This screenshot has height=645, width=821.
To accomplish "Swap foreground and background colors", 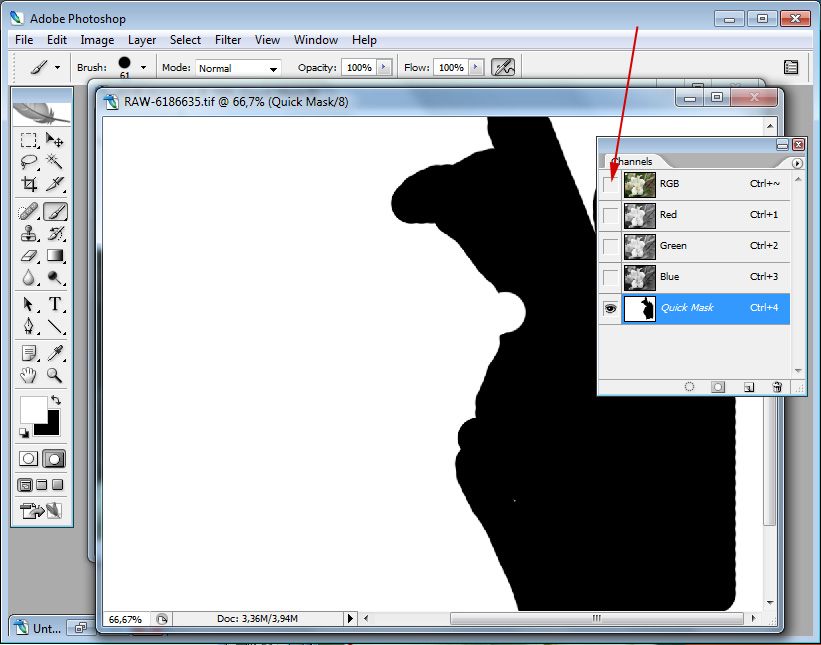I will pyautogui.click(x=56, y=400).
